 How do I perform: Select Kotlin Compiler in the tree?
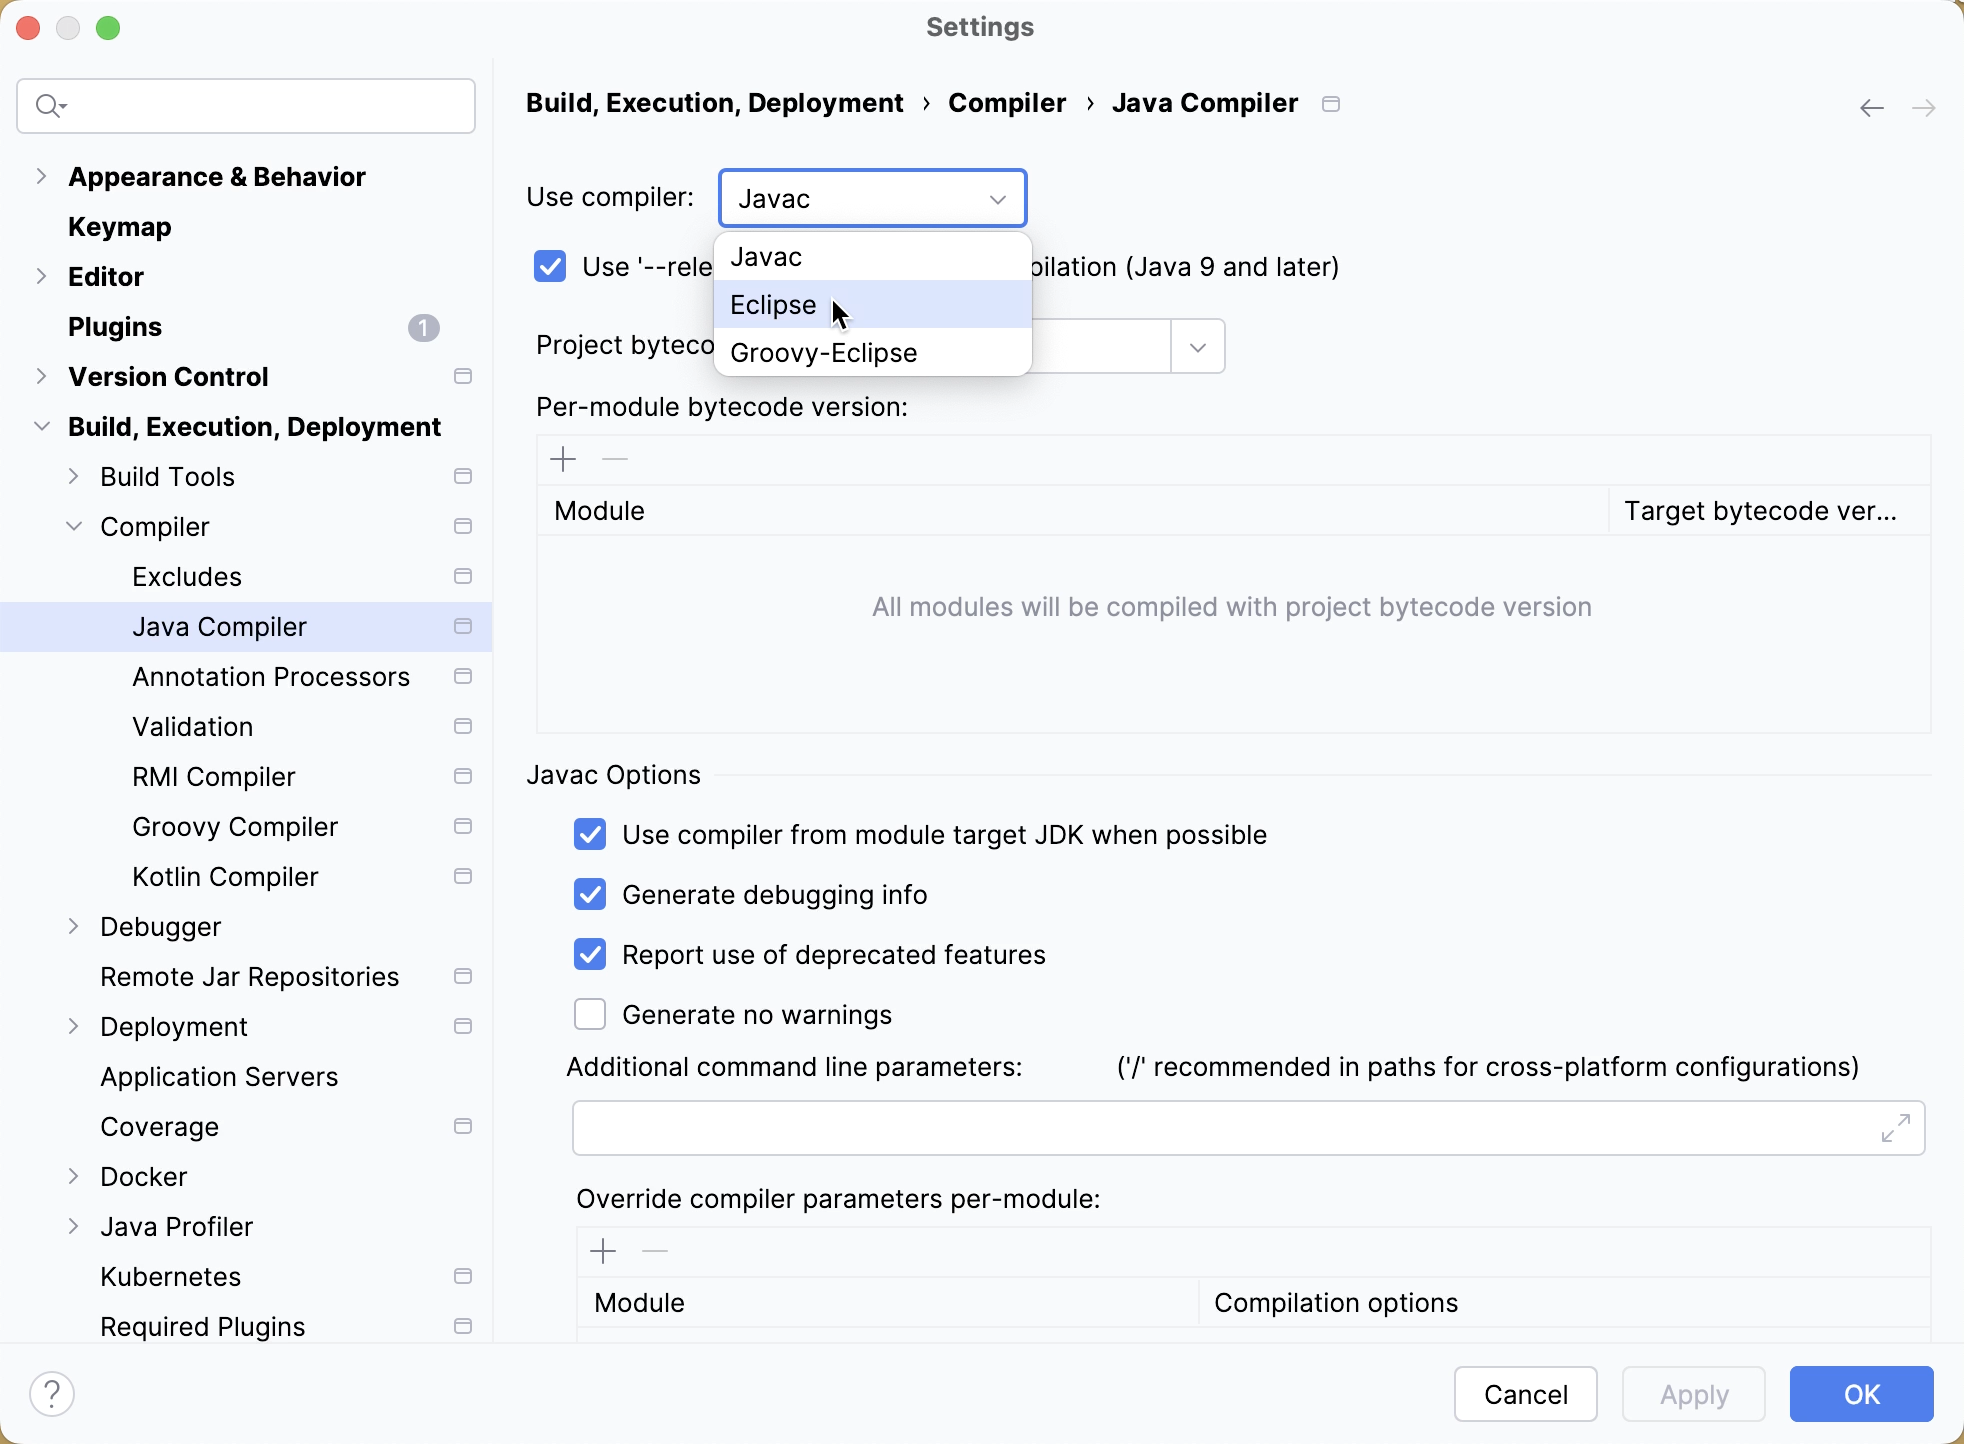(225, 877)
